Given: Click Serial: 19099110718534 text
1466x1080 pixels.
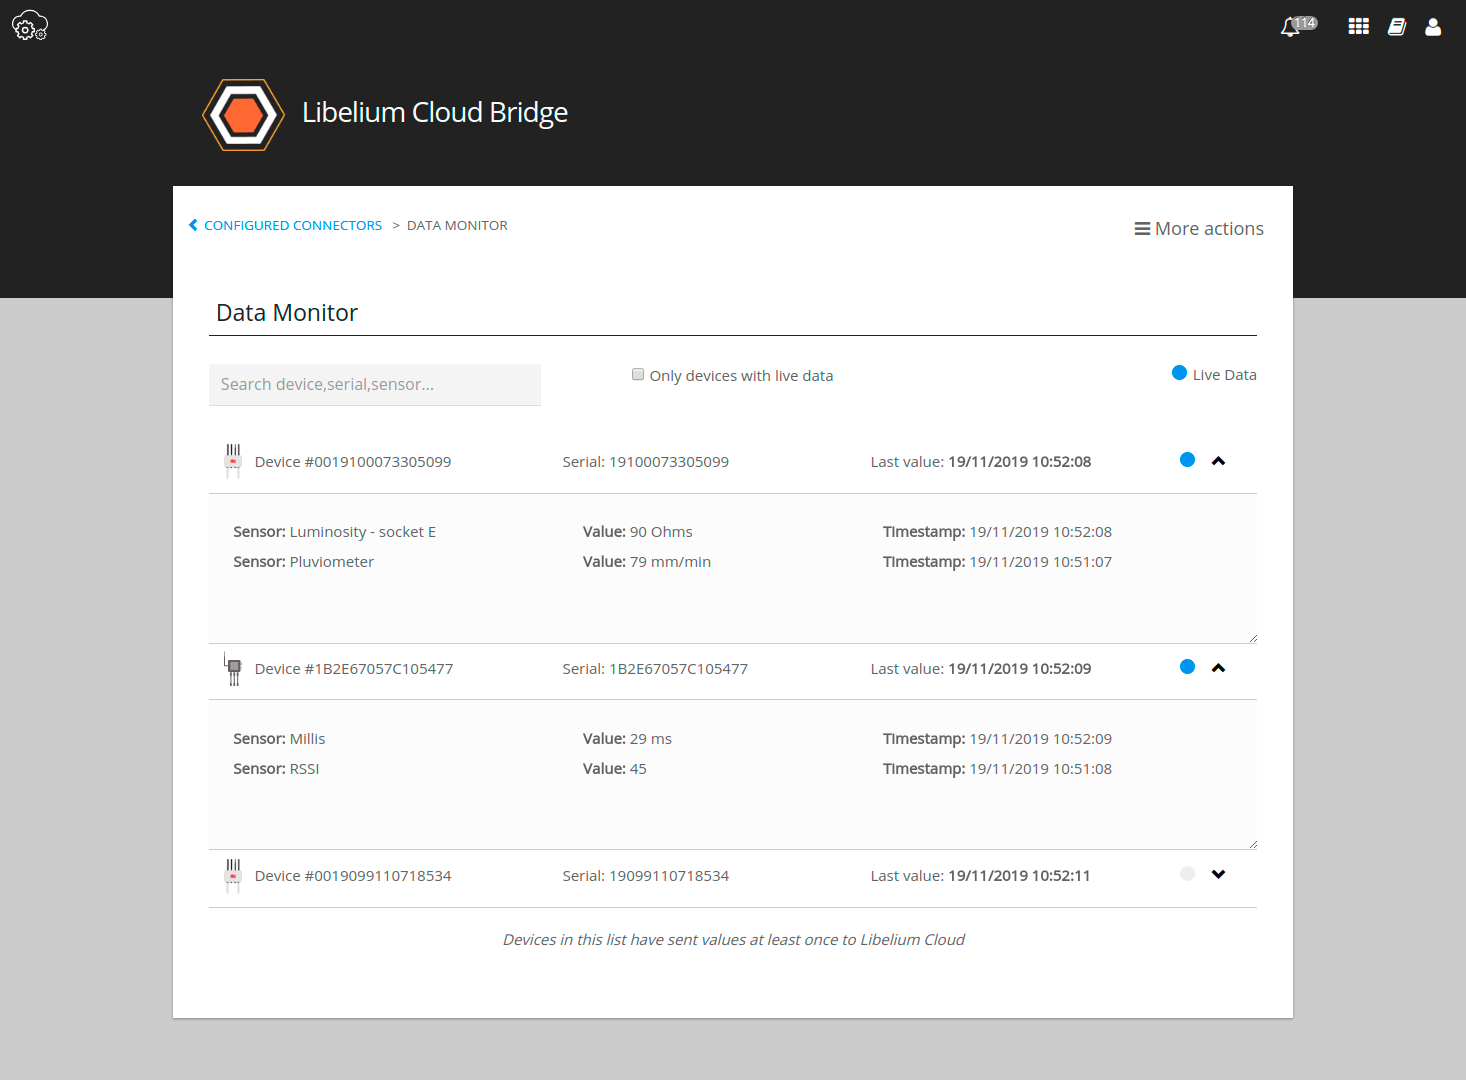Looking at the screenshot, I should click(646, 876).
